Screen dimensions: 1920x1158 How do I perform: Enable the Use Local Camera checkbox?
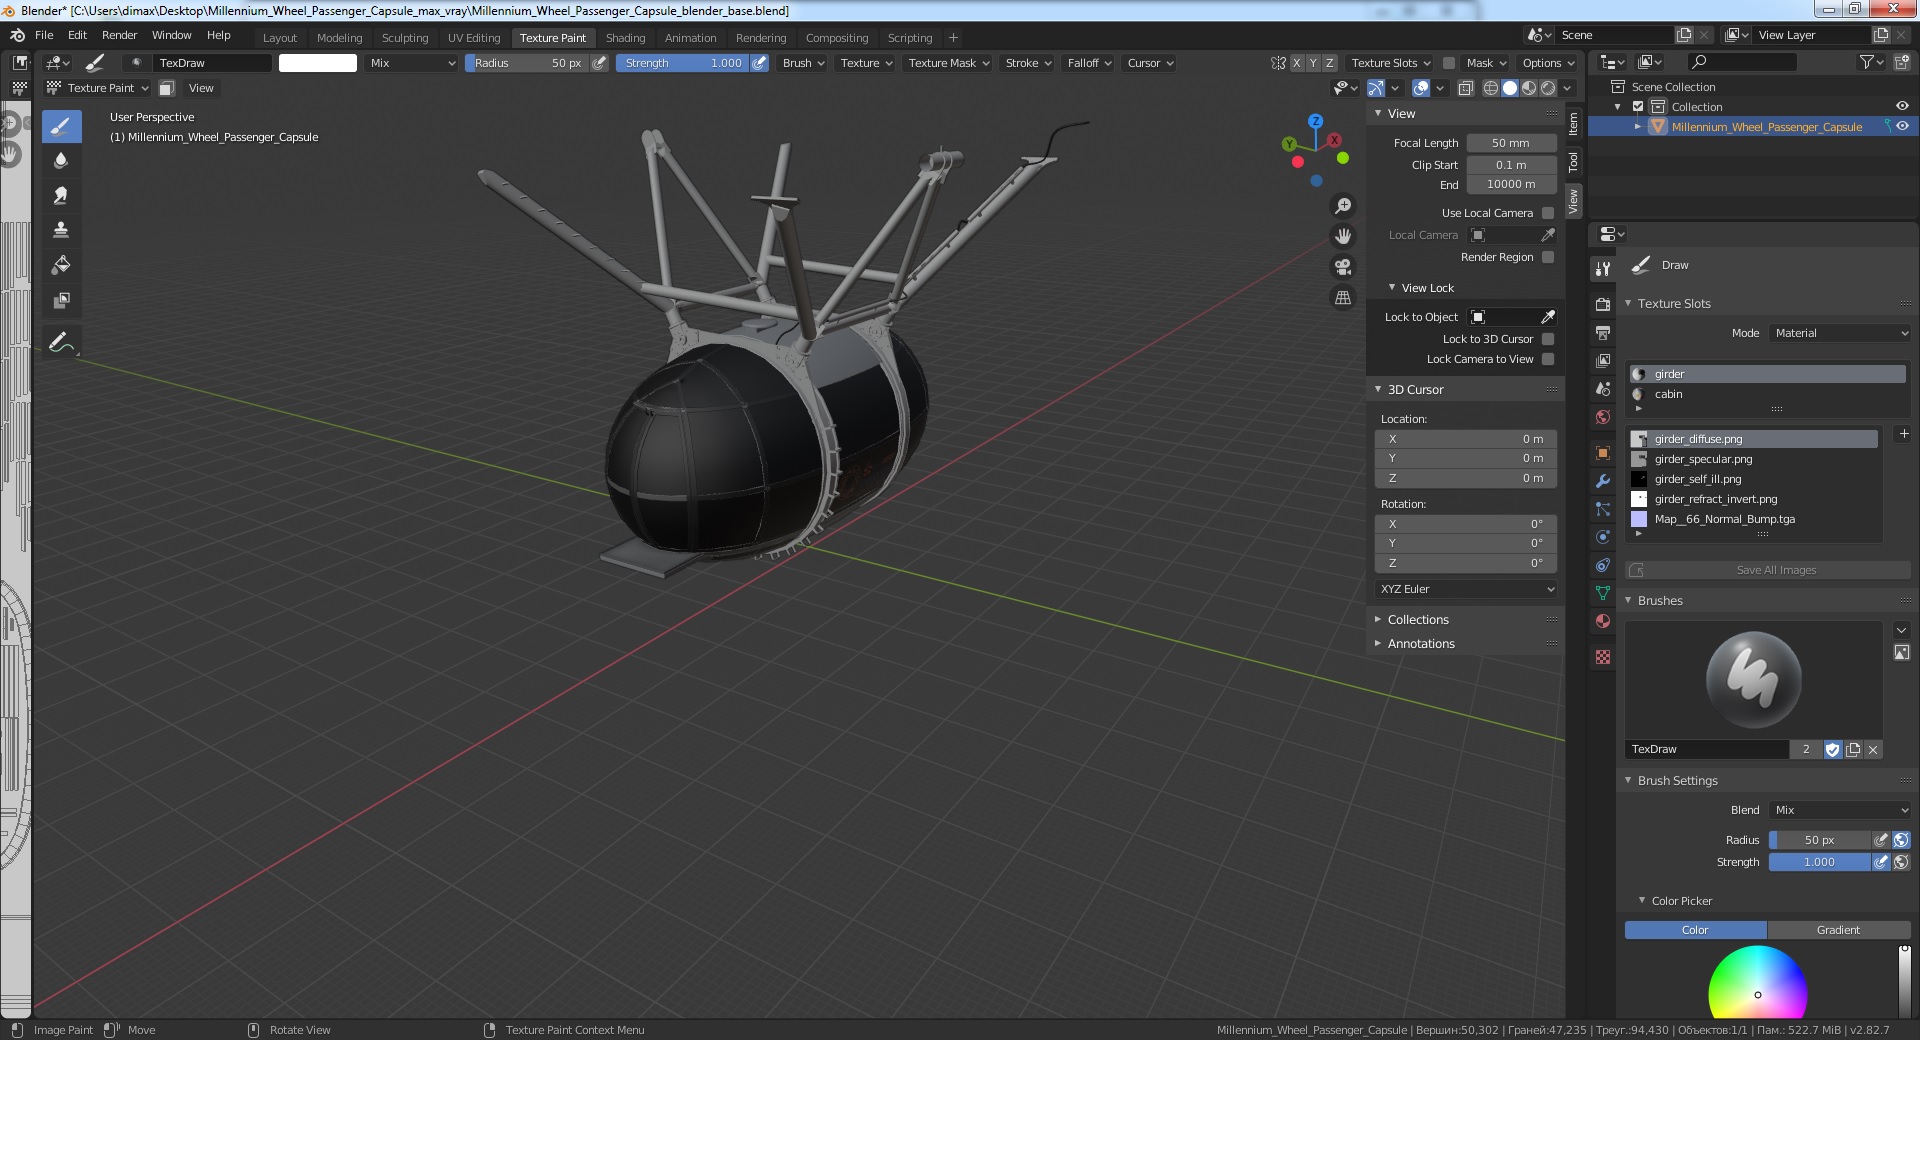pyautogui.click(x=1548, y=213)
